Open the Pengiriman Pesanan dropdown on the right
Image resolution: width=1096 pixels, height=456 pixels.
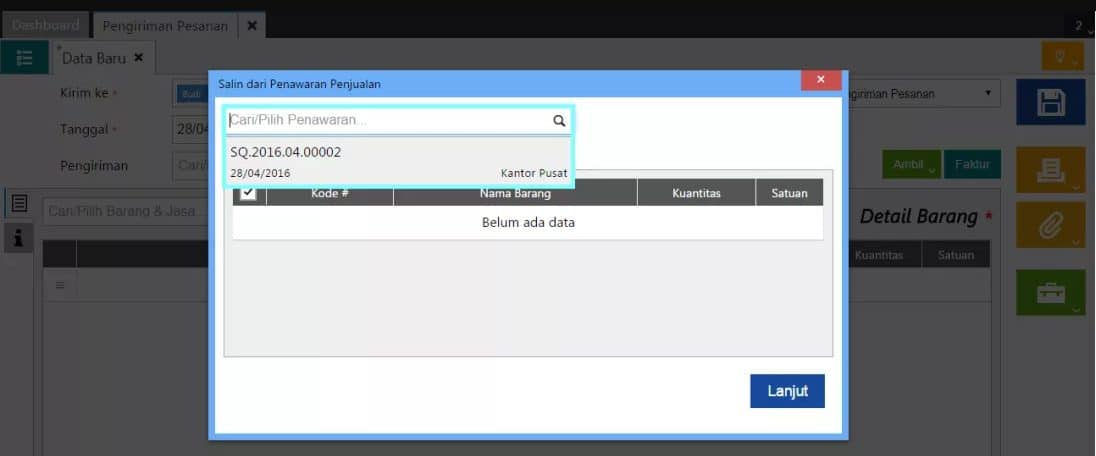click(918, 93)
